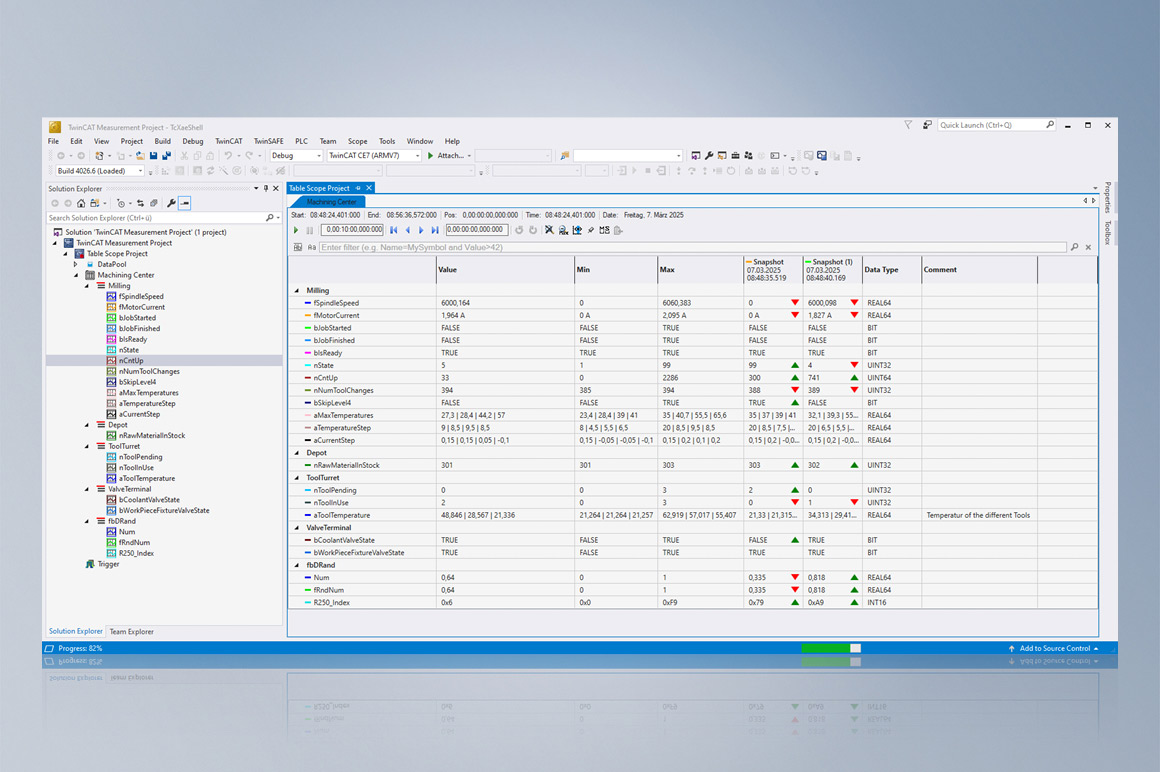Jump to the end of the recording
The image size is (1160, 772).
point(435,230)
